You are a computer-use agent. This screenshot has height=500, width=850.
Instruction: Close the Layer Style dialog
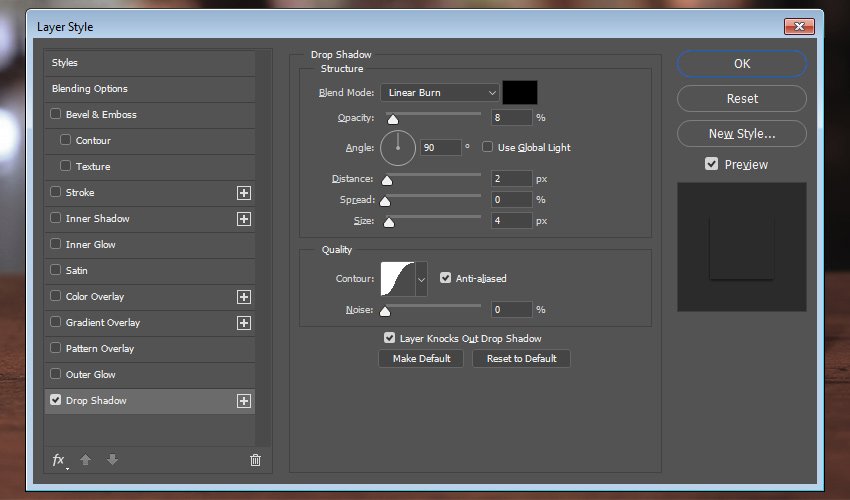[x=799, y=26]
